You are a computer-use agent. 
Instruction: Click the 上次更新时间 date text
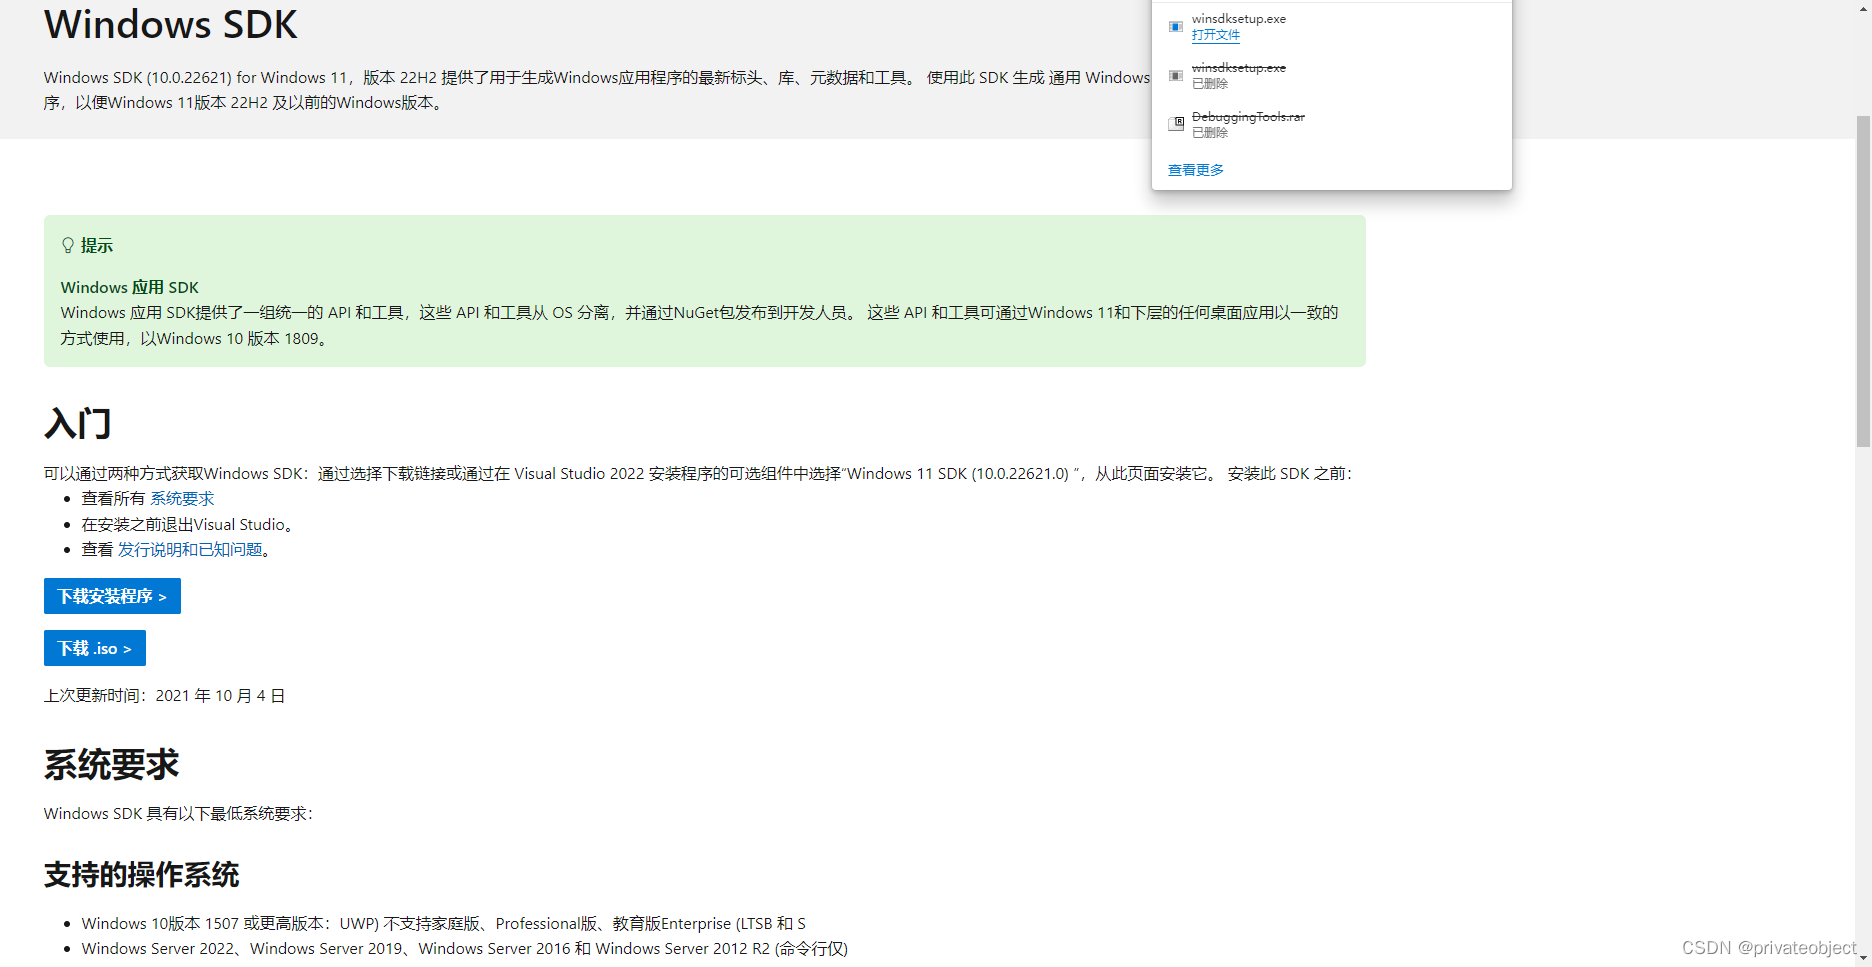click(165, 695)
